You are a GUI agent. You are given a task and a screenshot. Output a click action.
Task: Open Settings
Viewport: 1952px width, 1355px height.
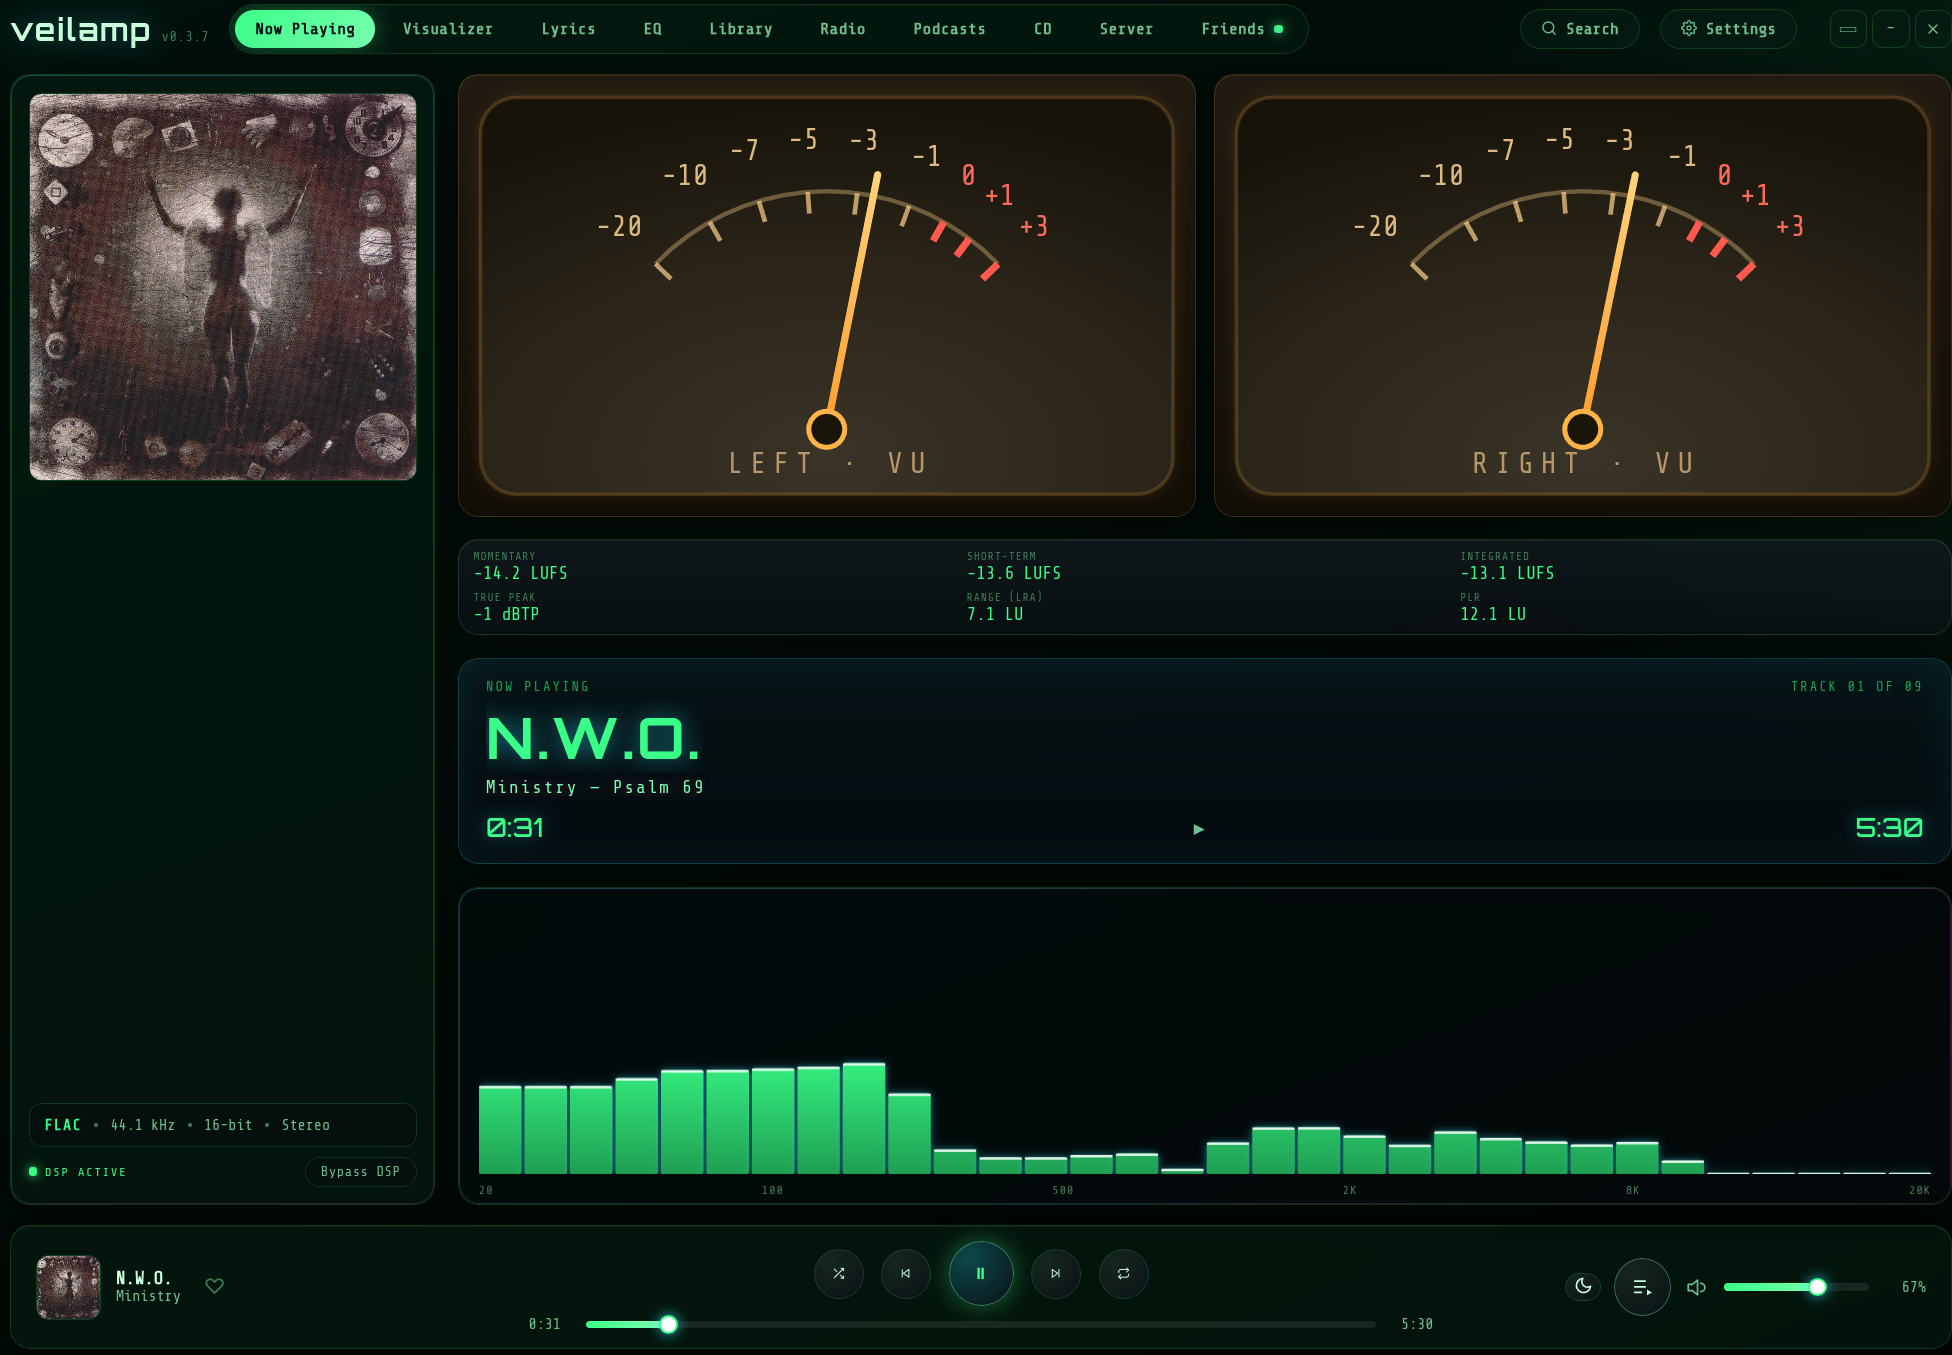pyautogui.click(x=1728, y=29)
